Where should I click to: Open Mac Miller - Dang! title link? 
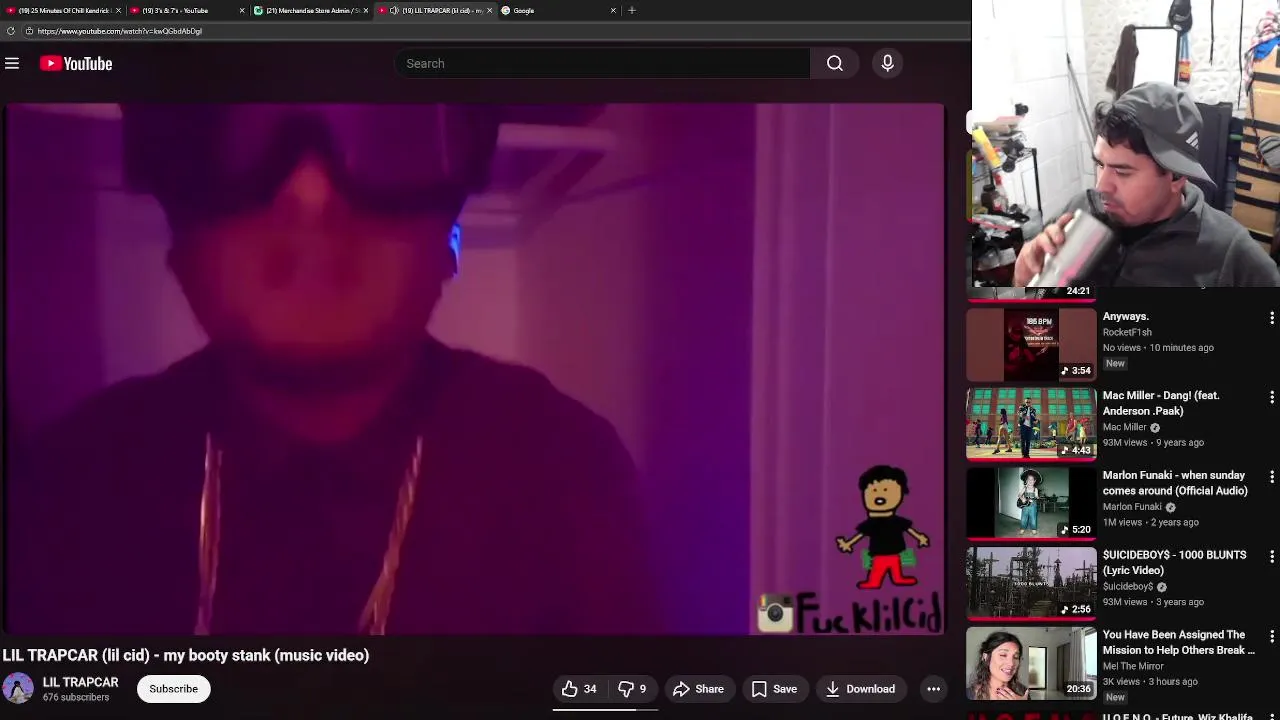point(1161,403)
